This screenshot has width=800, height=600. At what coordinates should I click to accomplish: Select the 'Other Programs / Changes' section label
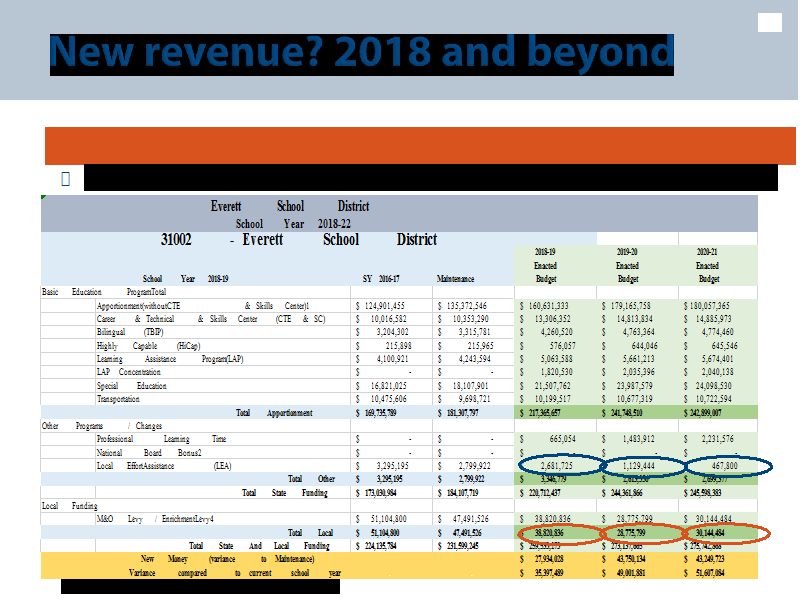click(x=102, y=426)
